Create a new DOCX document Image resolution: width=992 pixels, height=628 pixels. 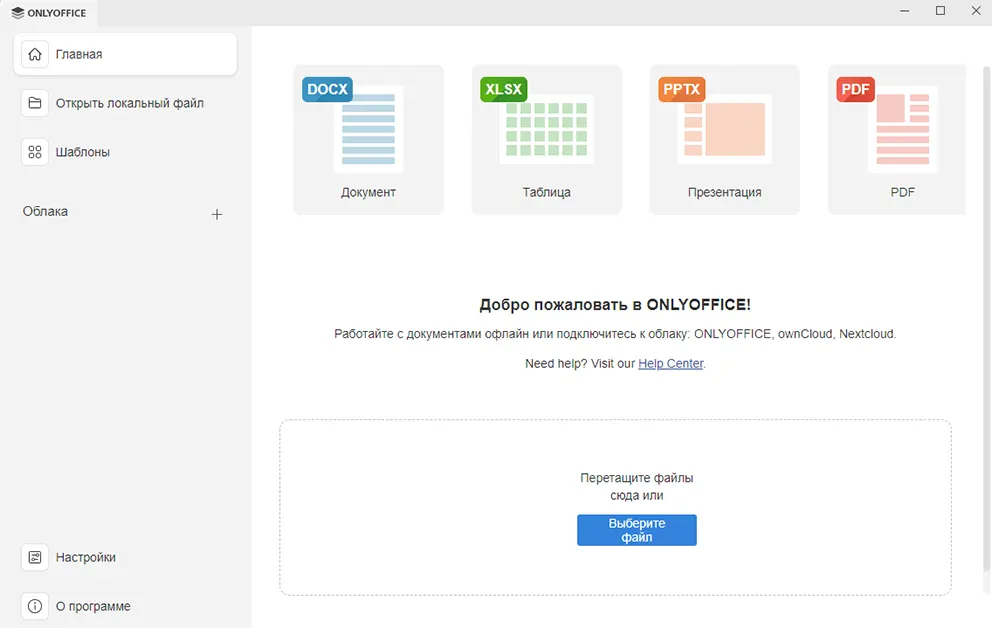[368, 139]
